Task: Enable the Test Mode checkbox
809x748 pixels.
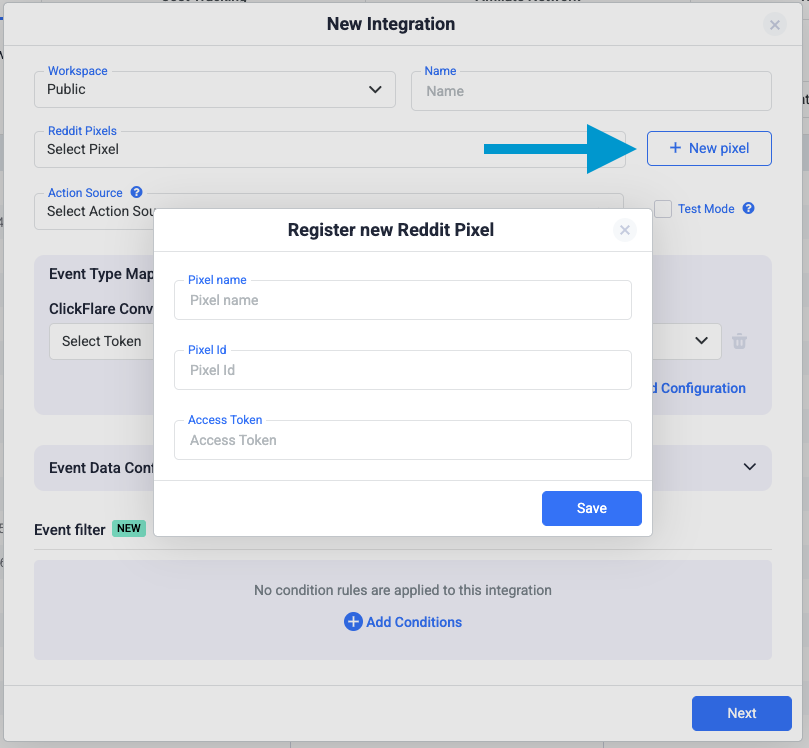Action: click(x=663, y=209)
